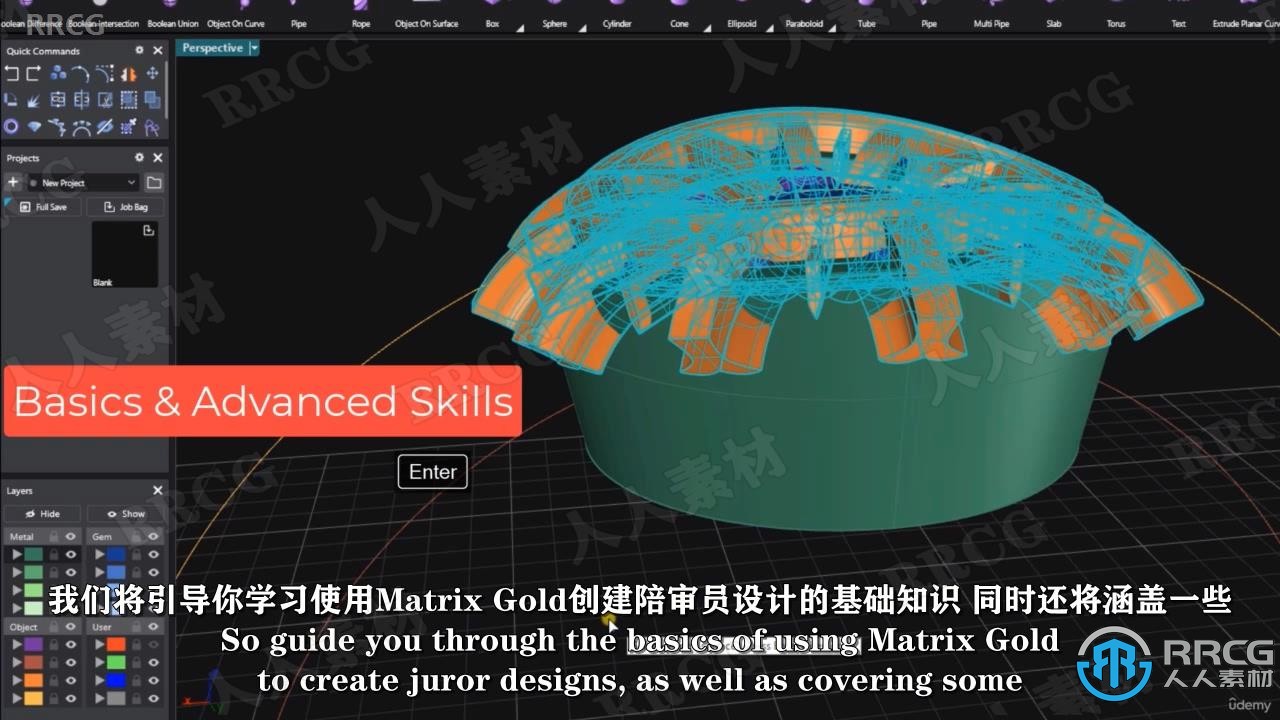Lock the purple Object layer
This screenshot has height=720, width=1280.
coord(53,644)
